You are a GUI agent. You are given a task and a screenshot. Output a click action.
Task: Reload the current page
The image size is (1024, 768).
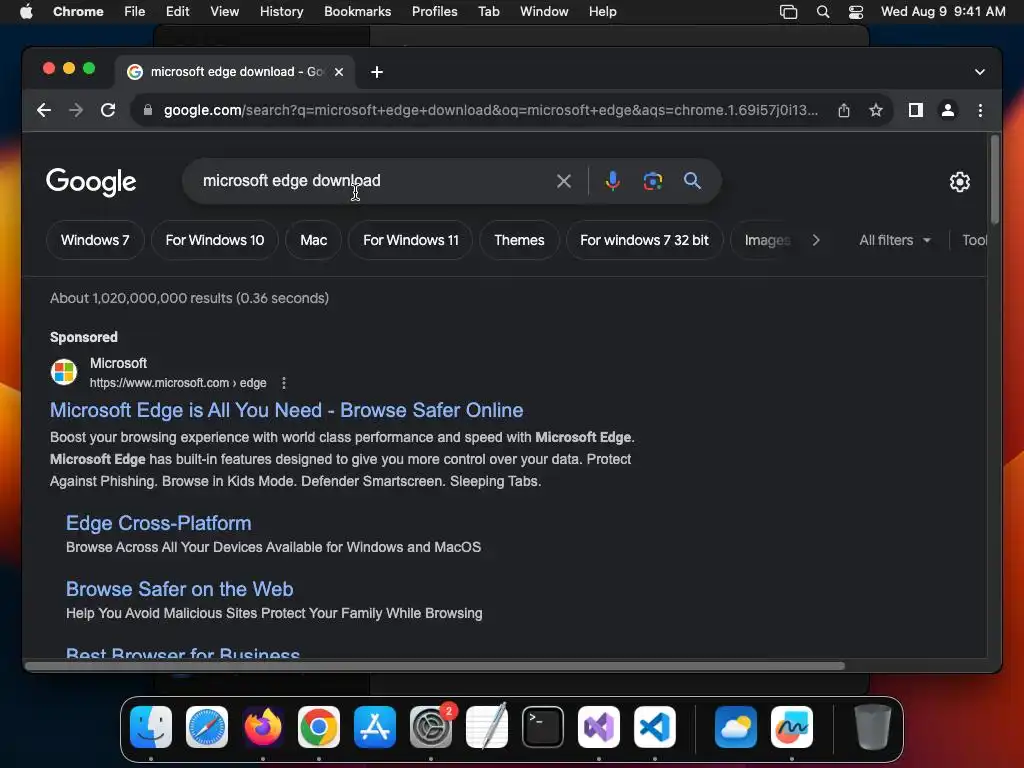(108, 110)
